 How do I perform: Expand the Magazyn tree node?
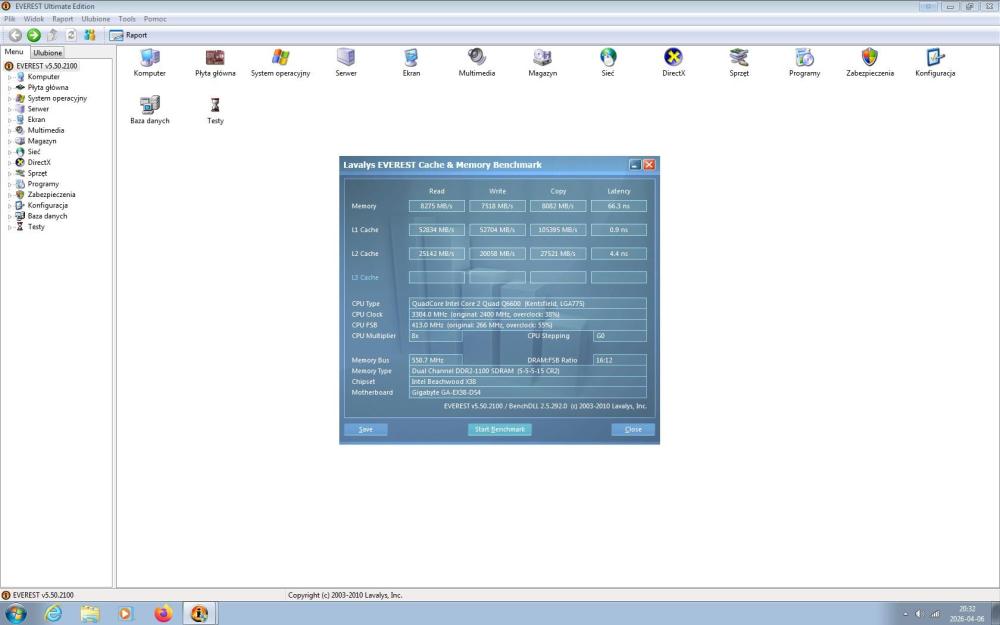click(10, 141)
